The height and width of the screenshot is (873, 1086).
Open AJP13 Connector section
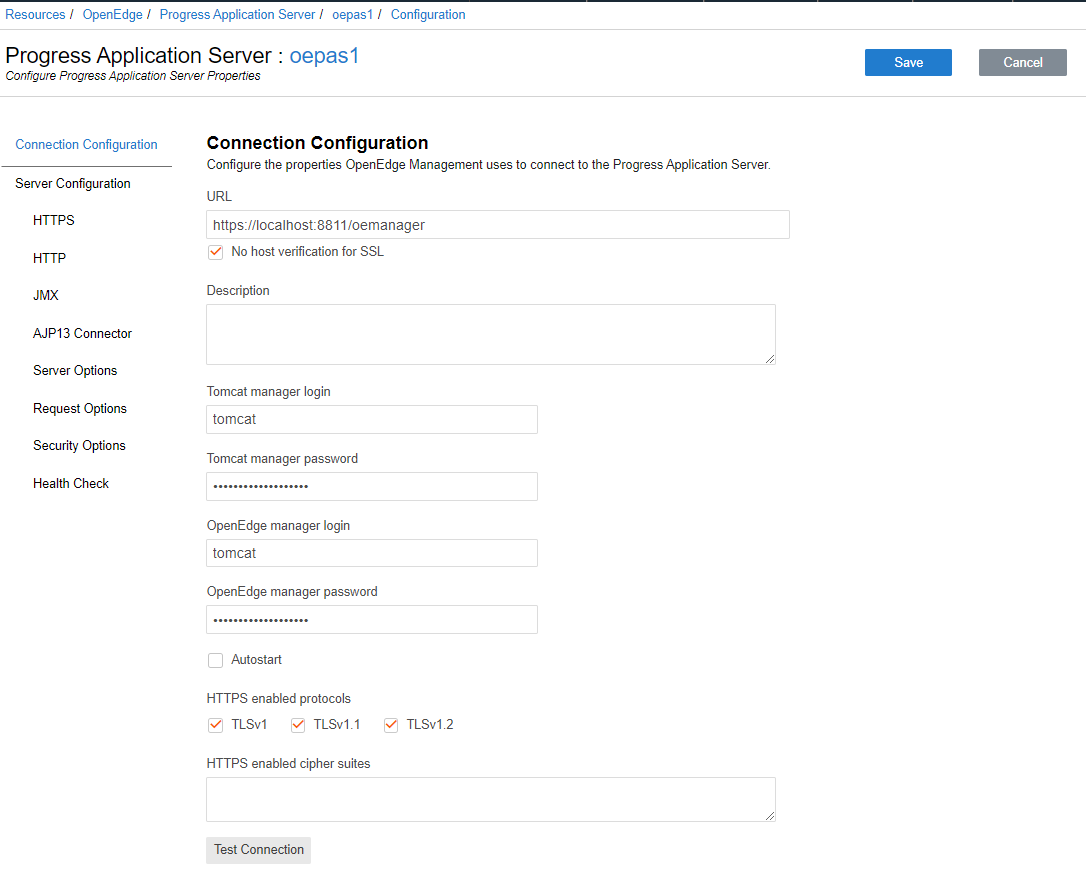(x=82, y=333)
